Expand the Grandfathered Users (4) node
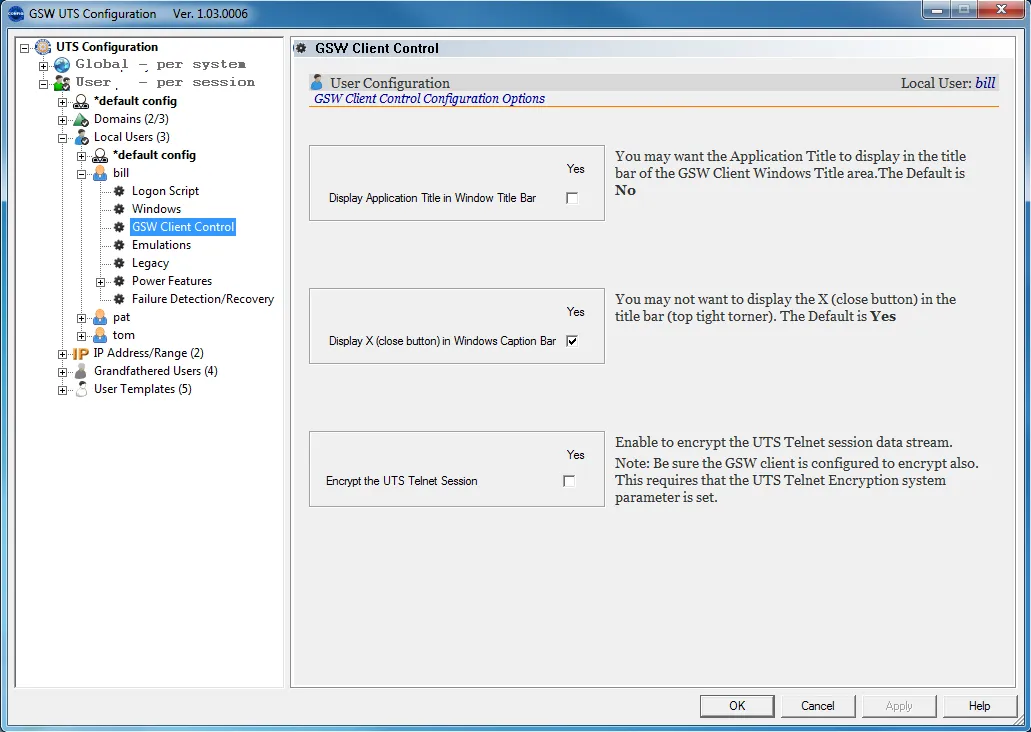Viewport: 1031px width, 732px height. [x=62, y=372]
